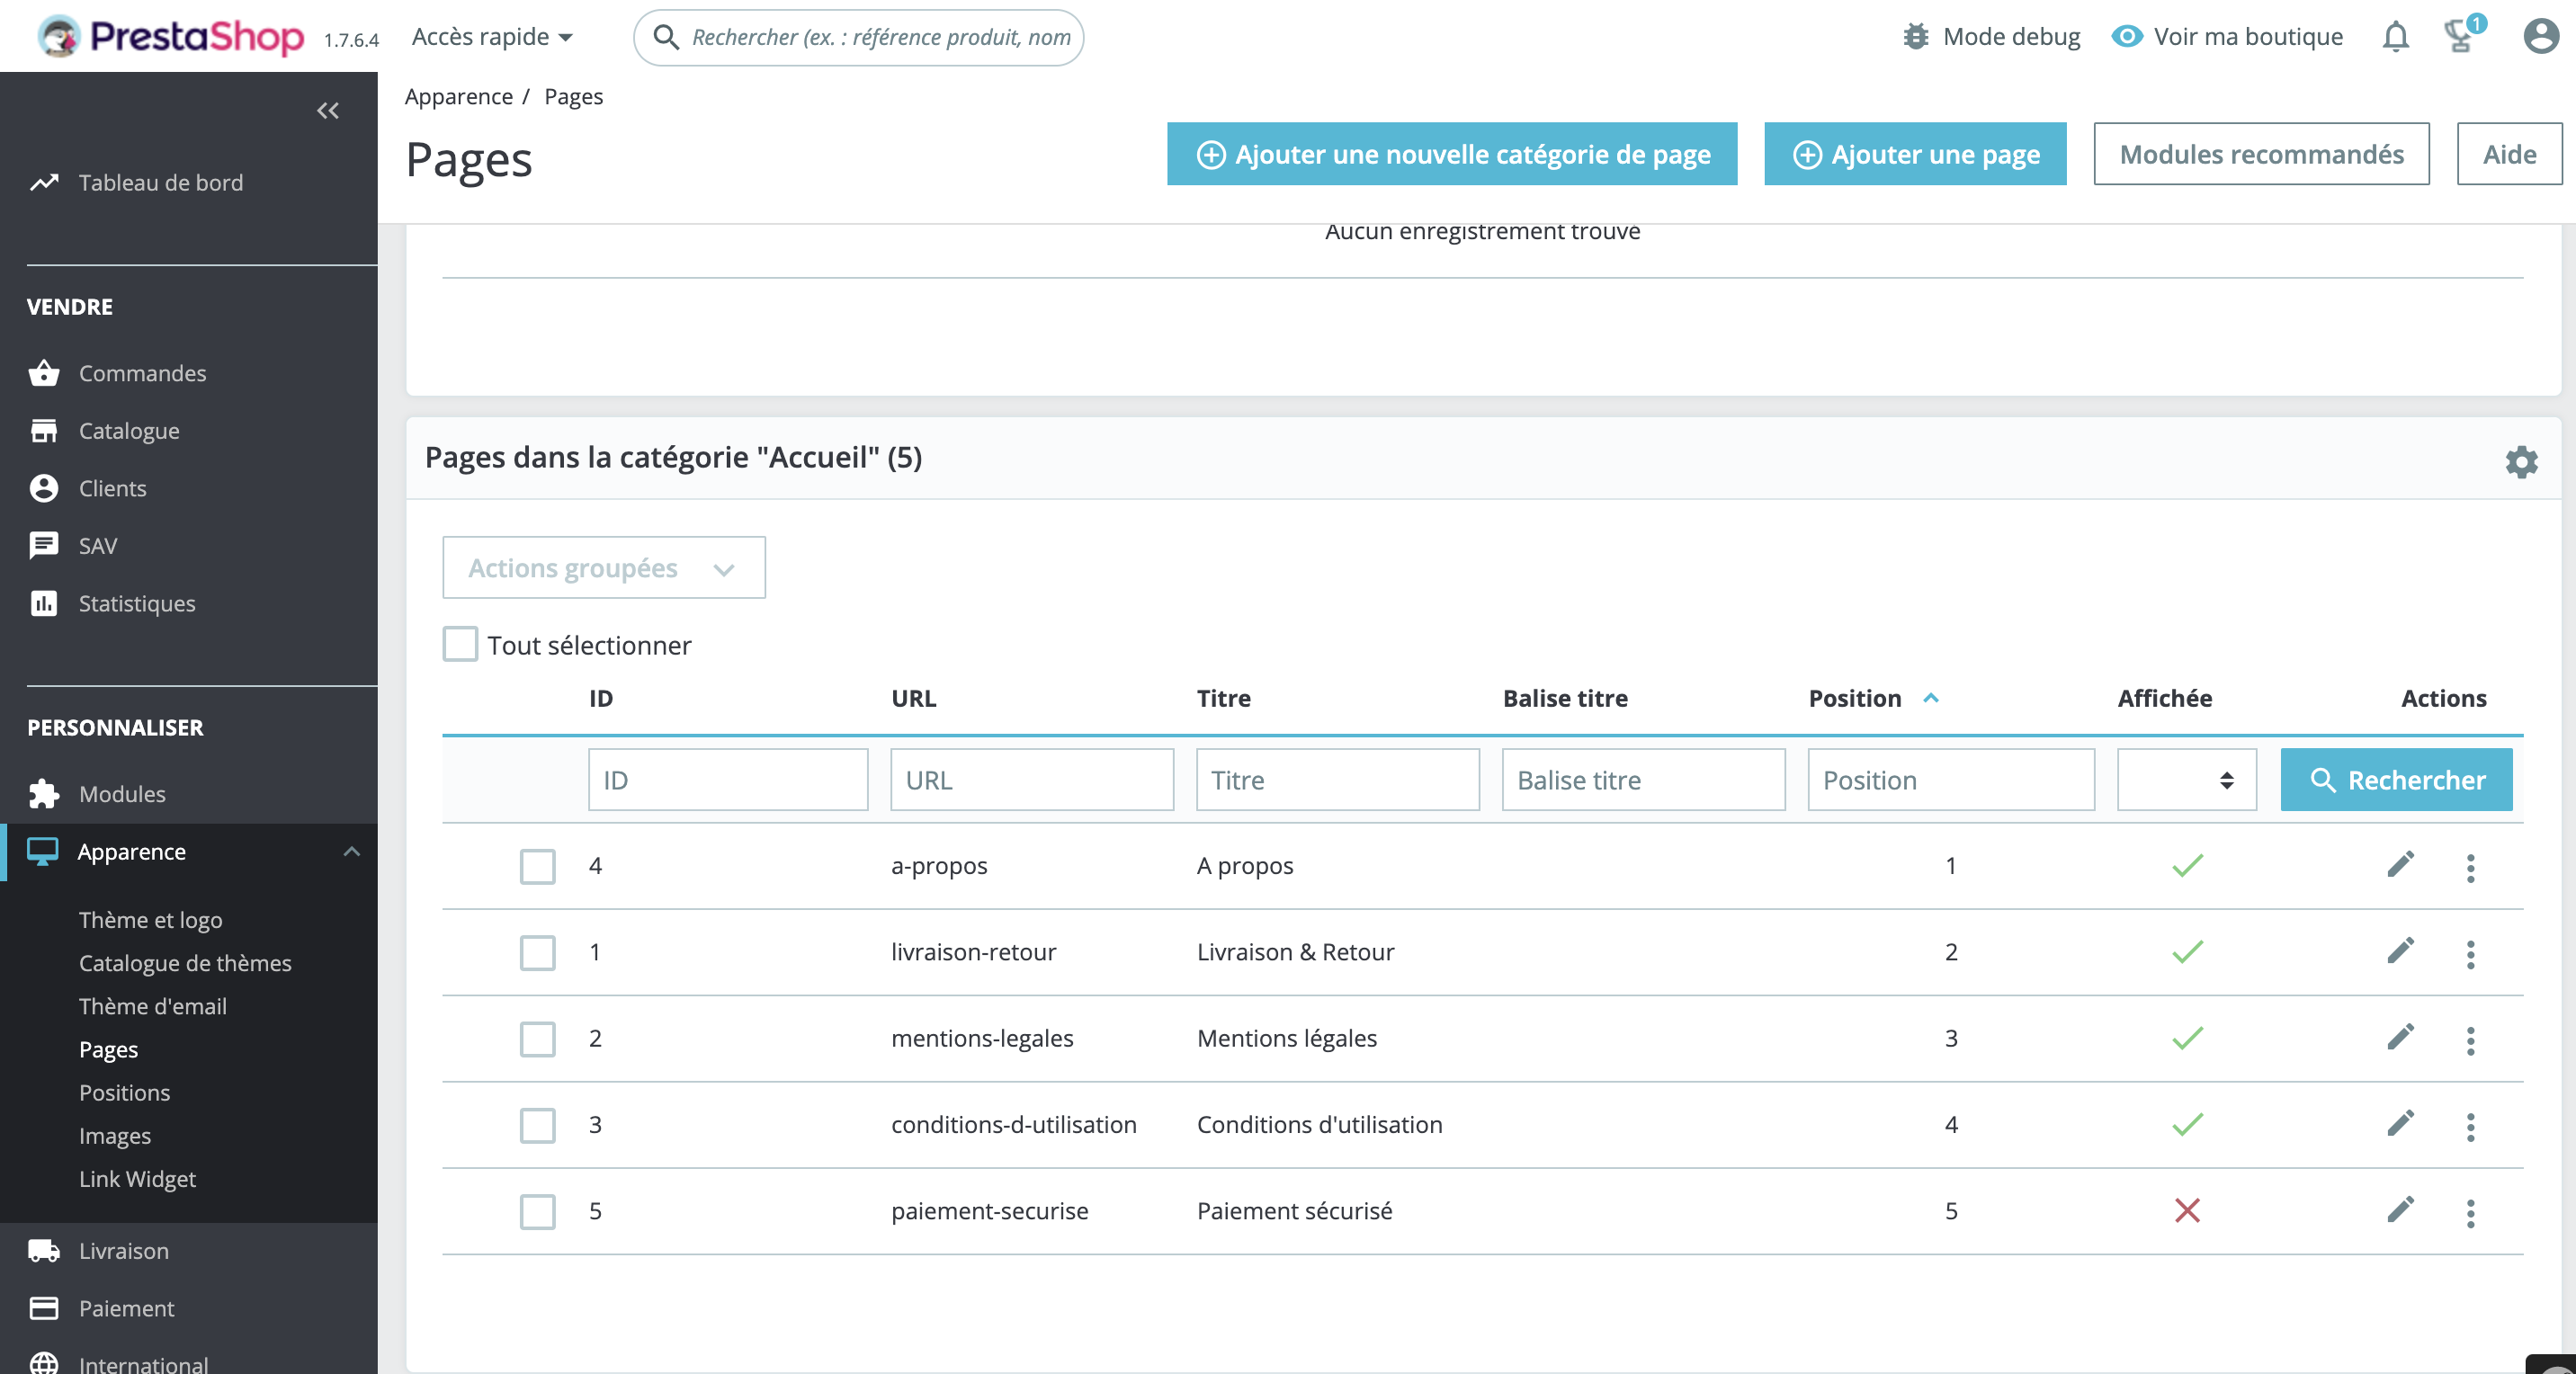Toggle the displayed status of A propos
Screen dimensions: 2576x1374
tap(2187, 865)
